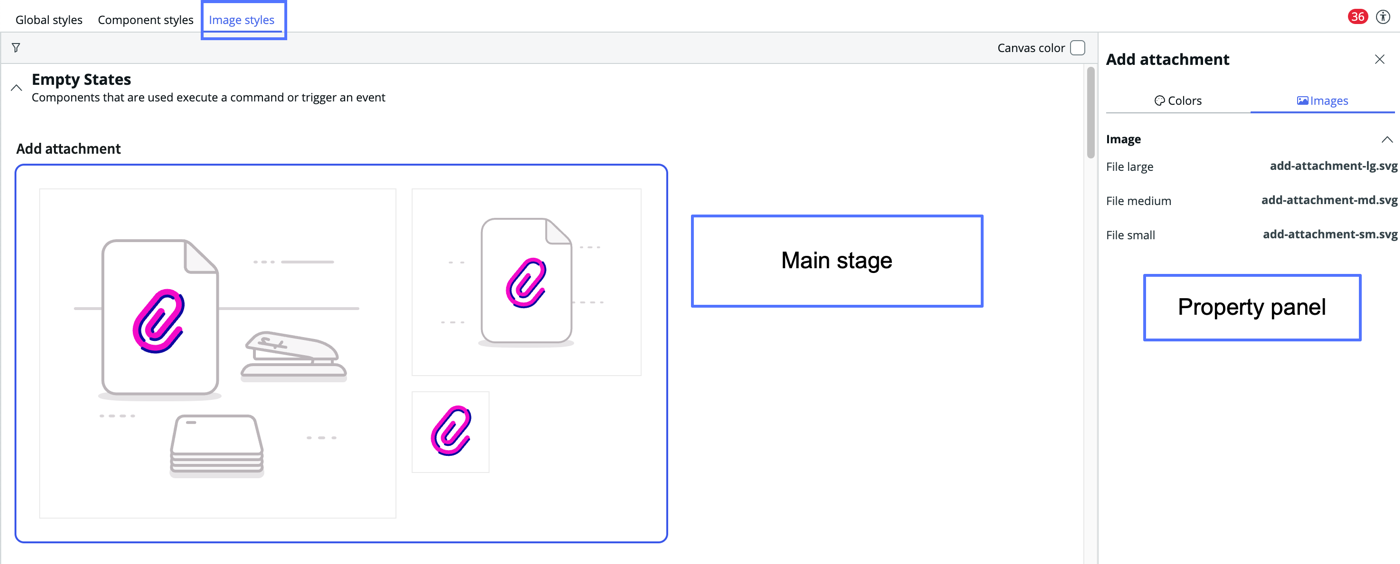Click the add-attachment-sm.svg file name
This screenshot has width=1400, height=564.
pyautogui.click(x=1330, y=234)
